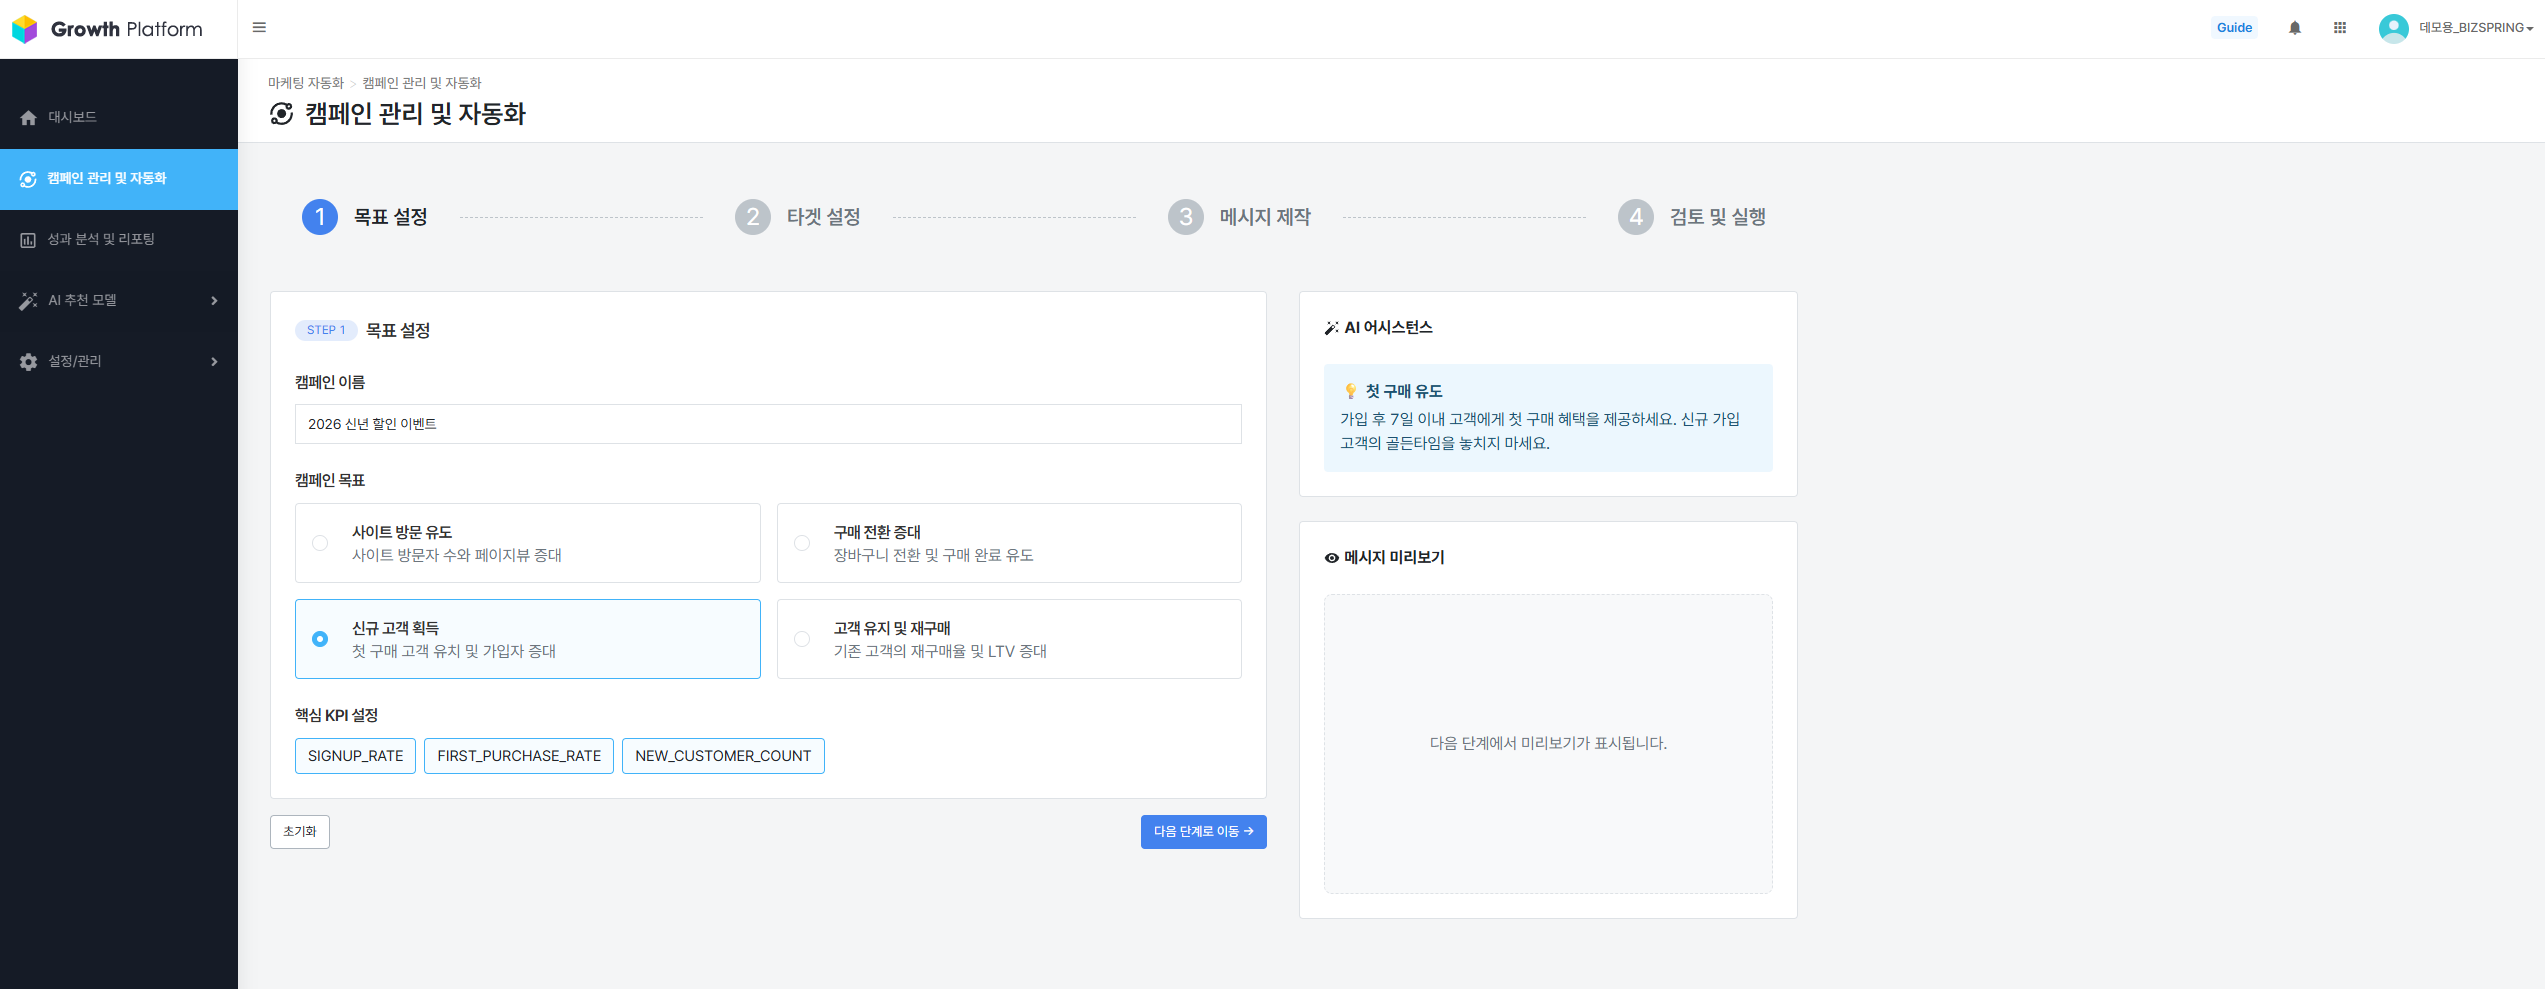The height and width of the screenshot is (989, 2545).
Task: Click the 캠페인 이름 input field
Action: pos(767,424)
